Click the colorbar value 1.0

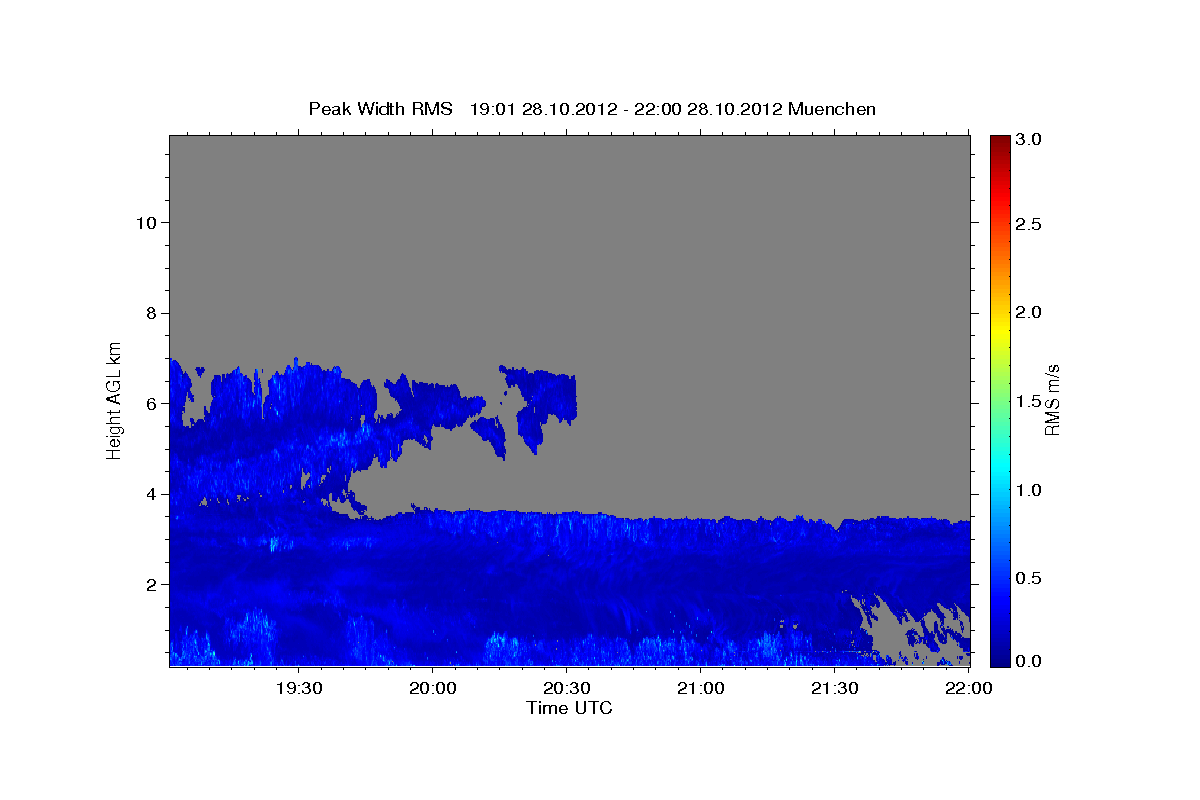pyautogui.click(x=1029, y=490)
